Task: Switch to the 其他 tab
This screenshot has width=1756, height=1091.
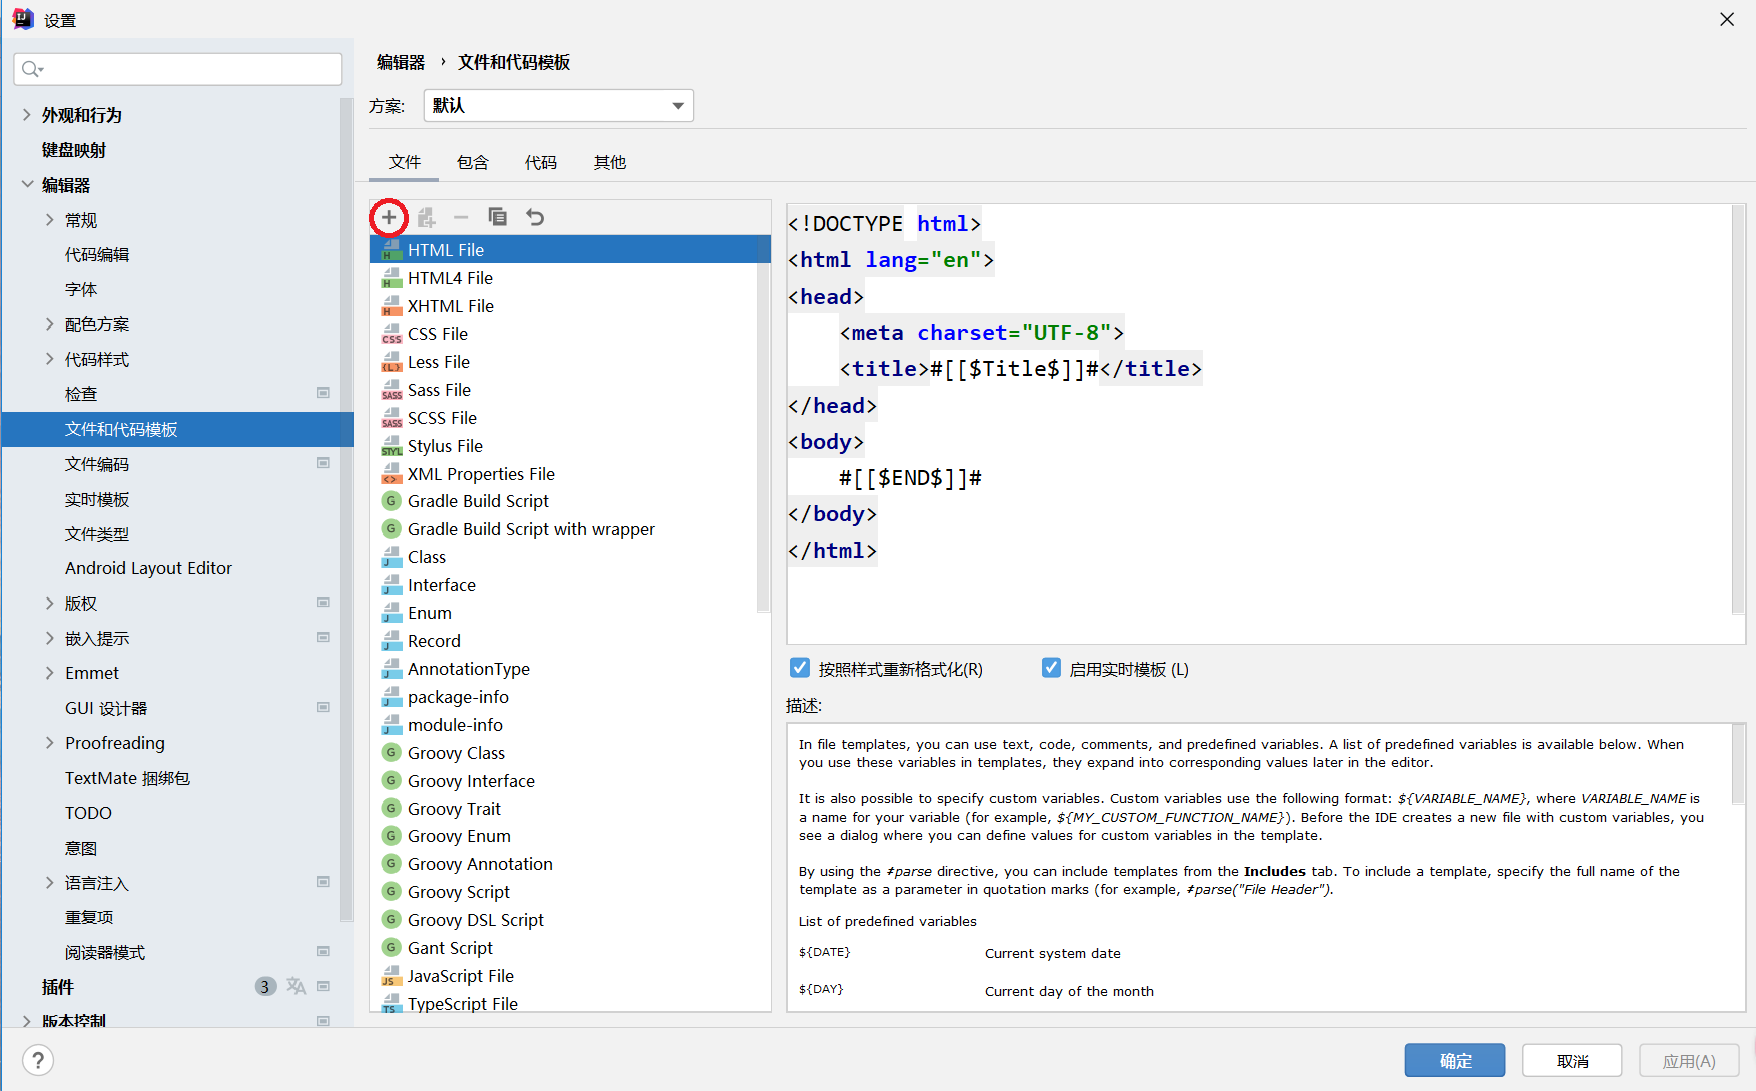Action: 609,161
